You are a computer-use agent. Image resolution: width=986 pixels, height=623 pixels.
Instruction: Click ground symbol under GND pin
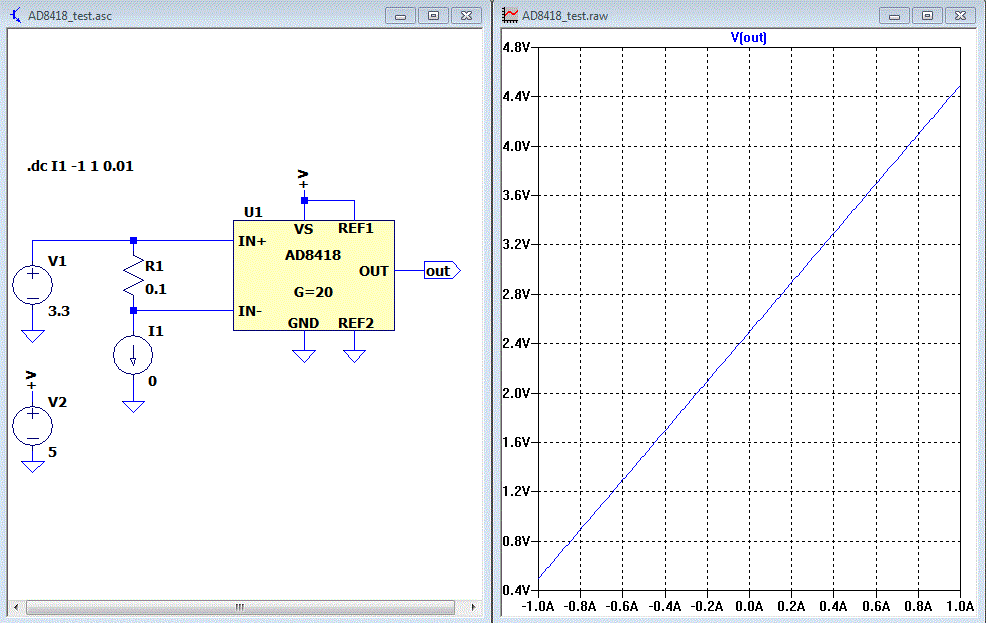tap(304, 356)
